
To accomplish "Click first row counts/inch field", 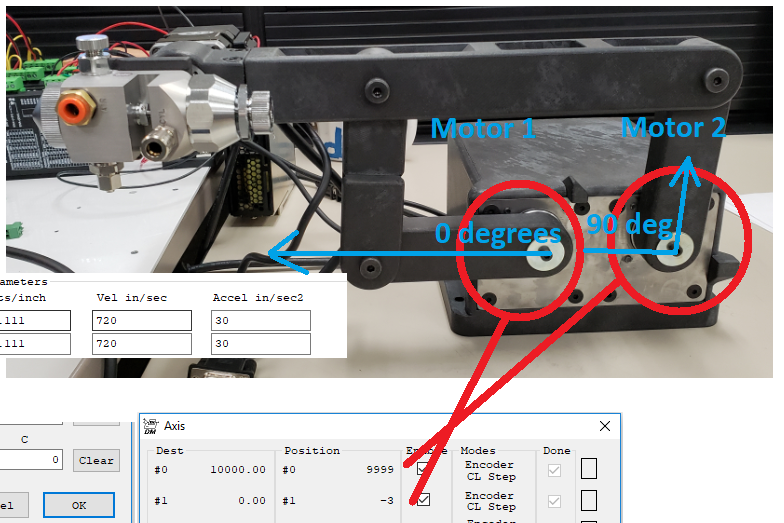I will pyautogui.click(x=38, y=320).
